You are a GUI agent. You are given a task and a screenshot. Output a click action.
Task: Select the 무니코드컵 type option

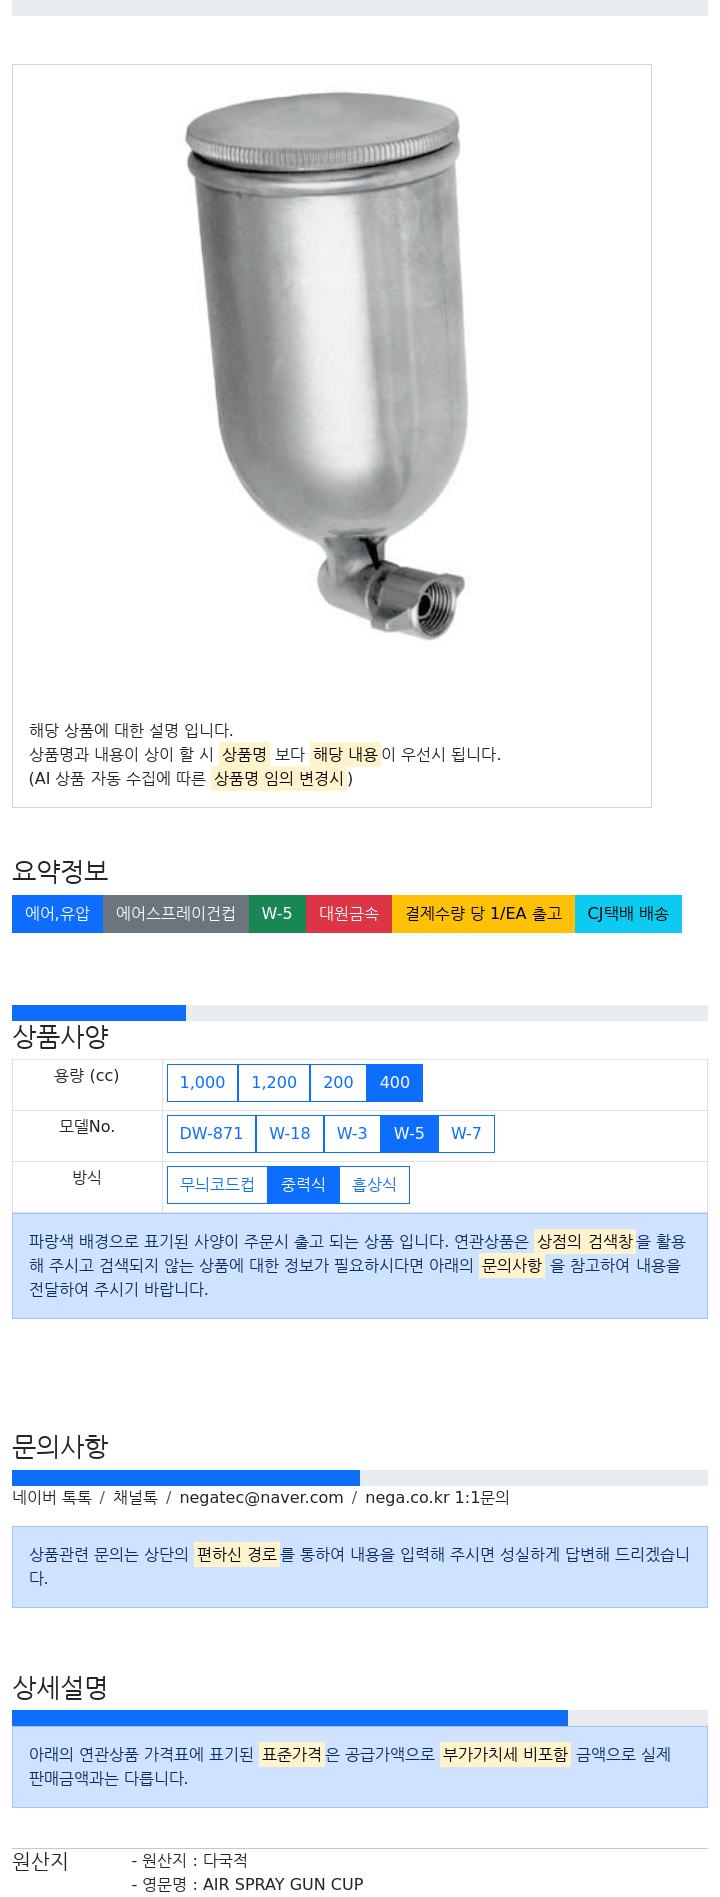(x=217, y=1184)
